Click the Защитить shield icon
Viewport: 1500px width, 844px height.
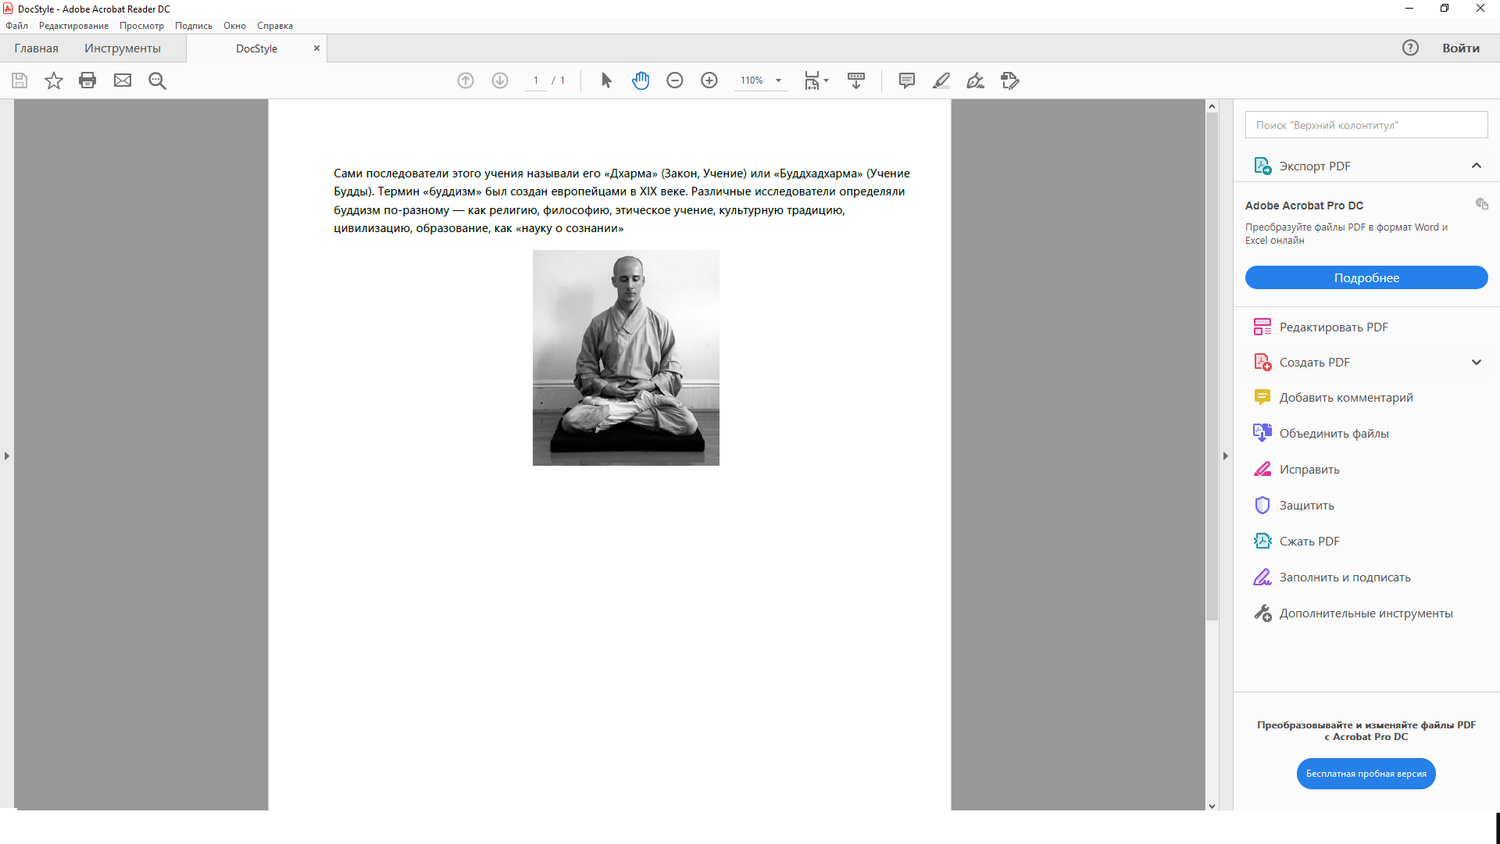click(x=1262, y=505)
